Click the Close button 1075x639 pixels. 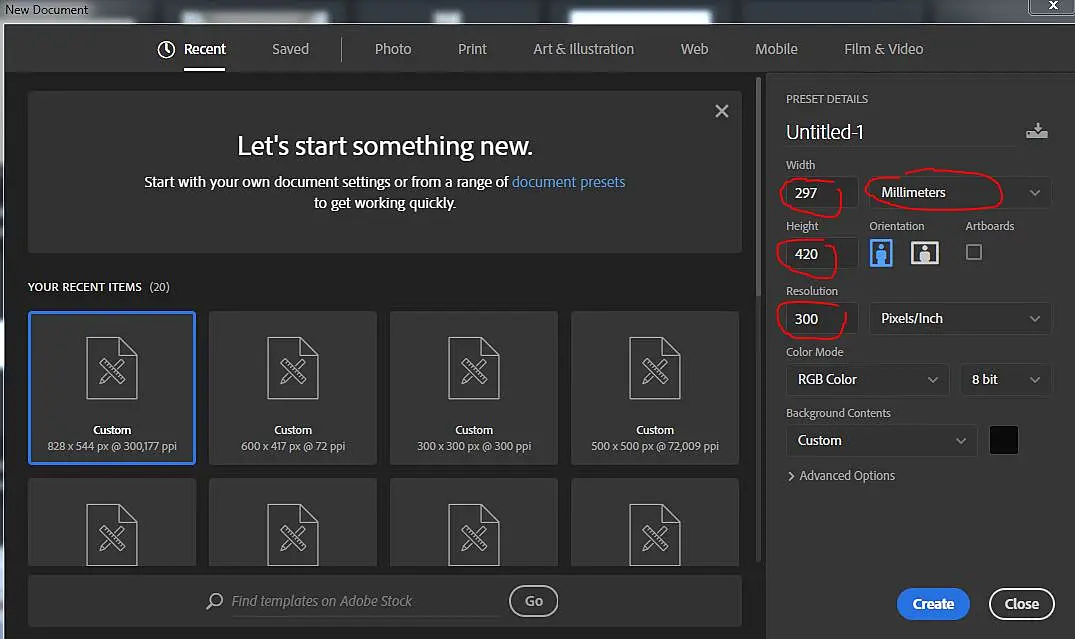(x=1022, y=604)
